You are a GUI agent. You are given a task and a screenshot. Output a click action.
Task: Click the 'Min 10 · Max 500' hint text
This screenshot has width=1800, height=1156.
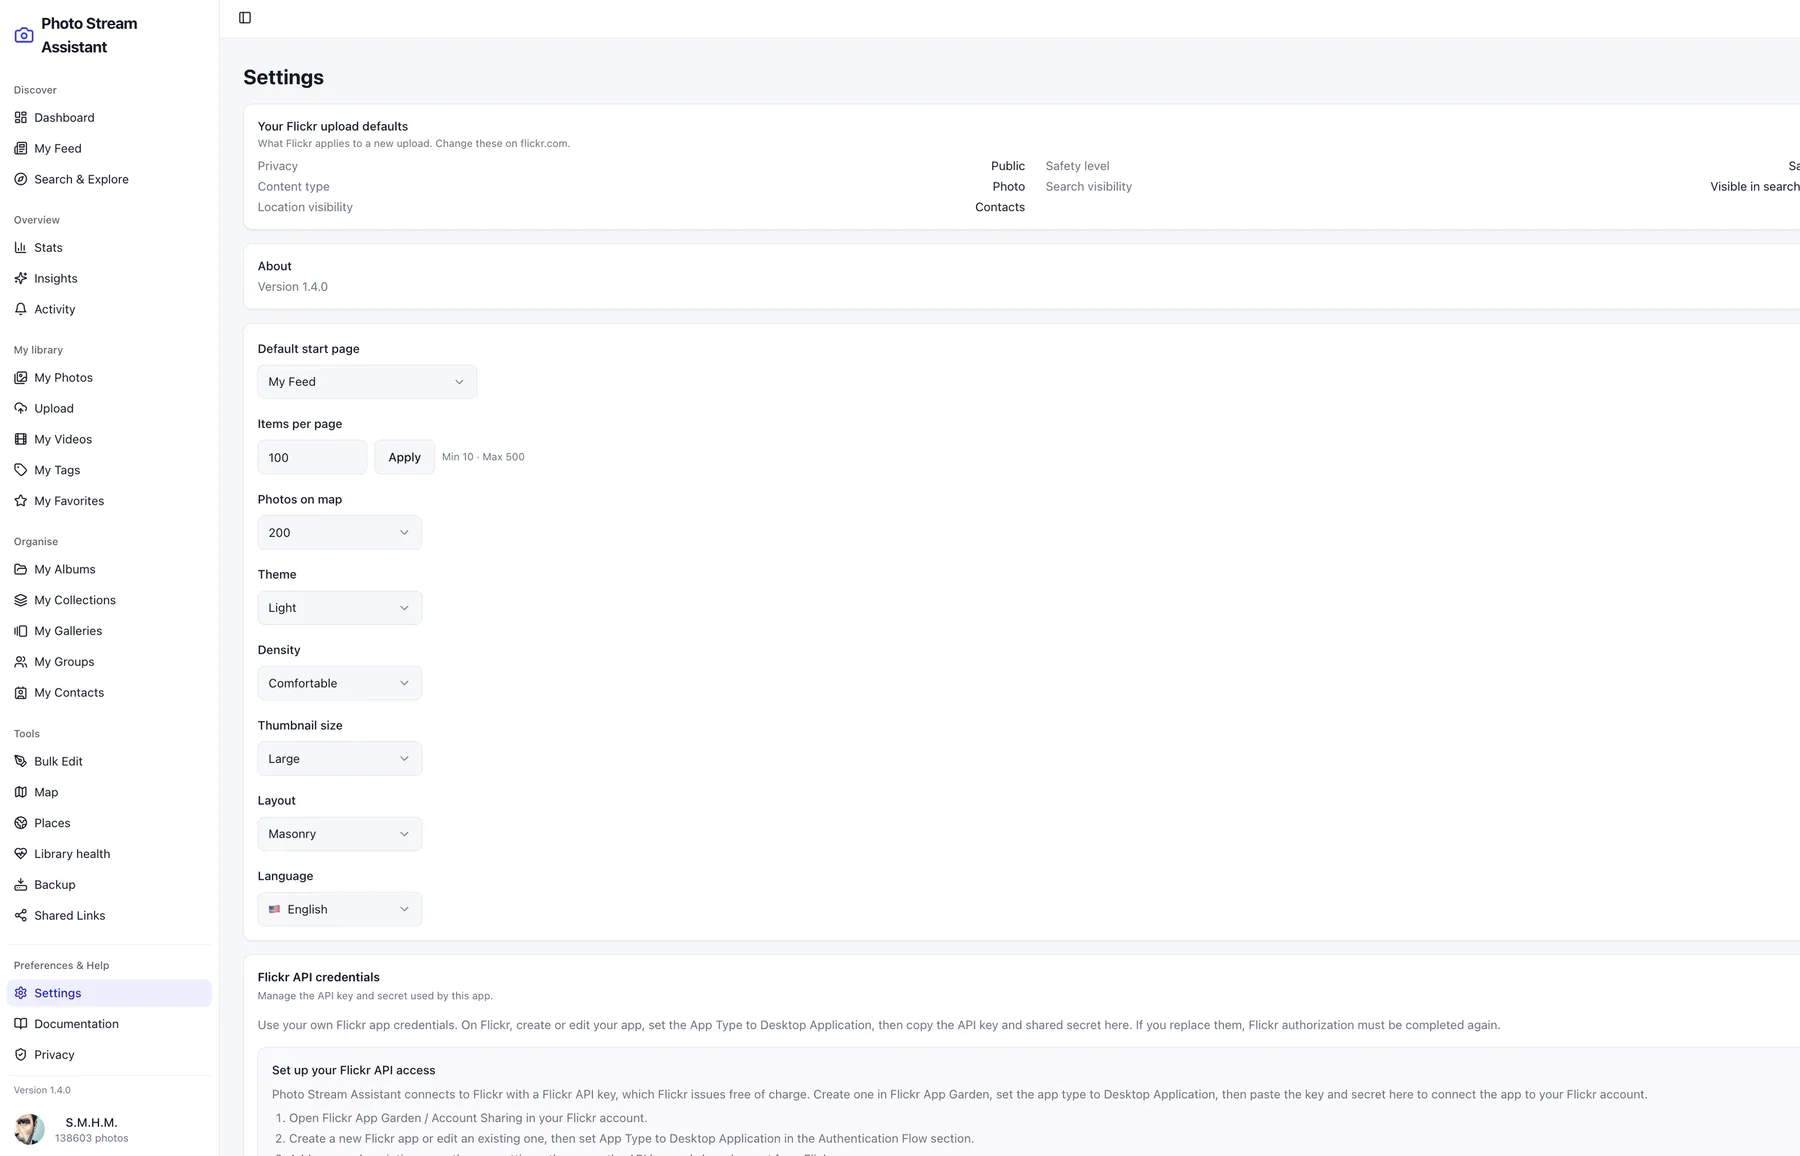click(483, 457)
